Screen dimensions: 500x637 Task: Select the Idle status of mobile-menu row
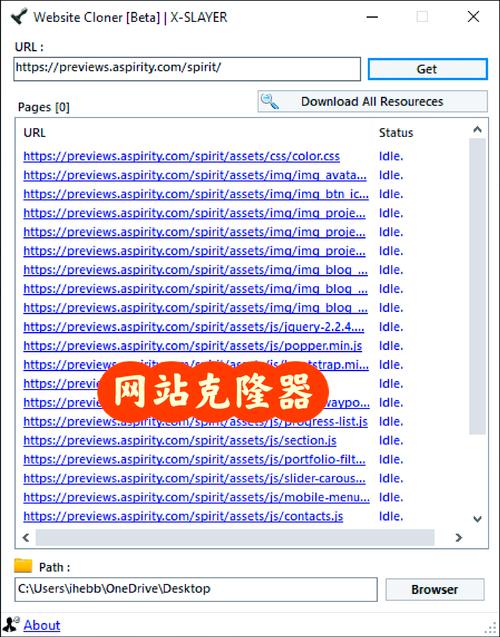[x=391, y=497]
